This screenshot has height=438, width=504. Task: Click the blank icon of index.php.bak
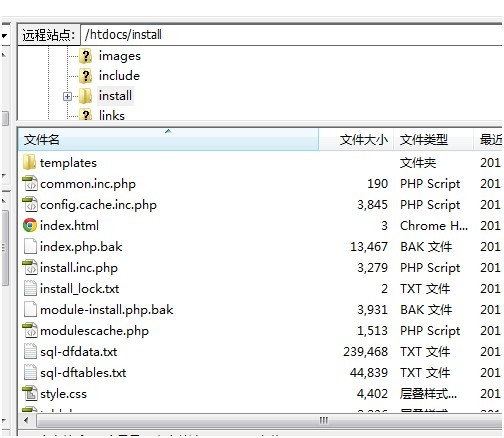click(30, 247)
